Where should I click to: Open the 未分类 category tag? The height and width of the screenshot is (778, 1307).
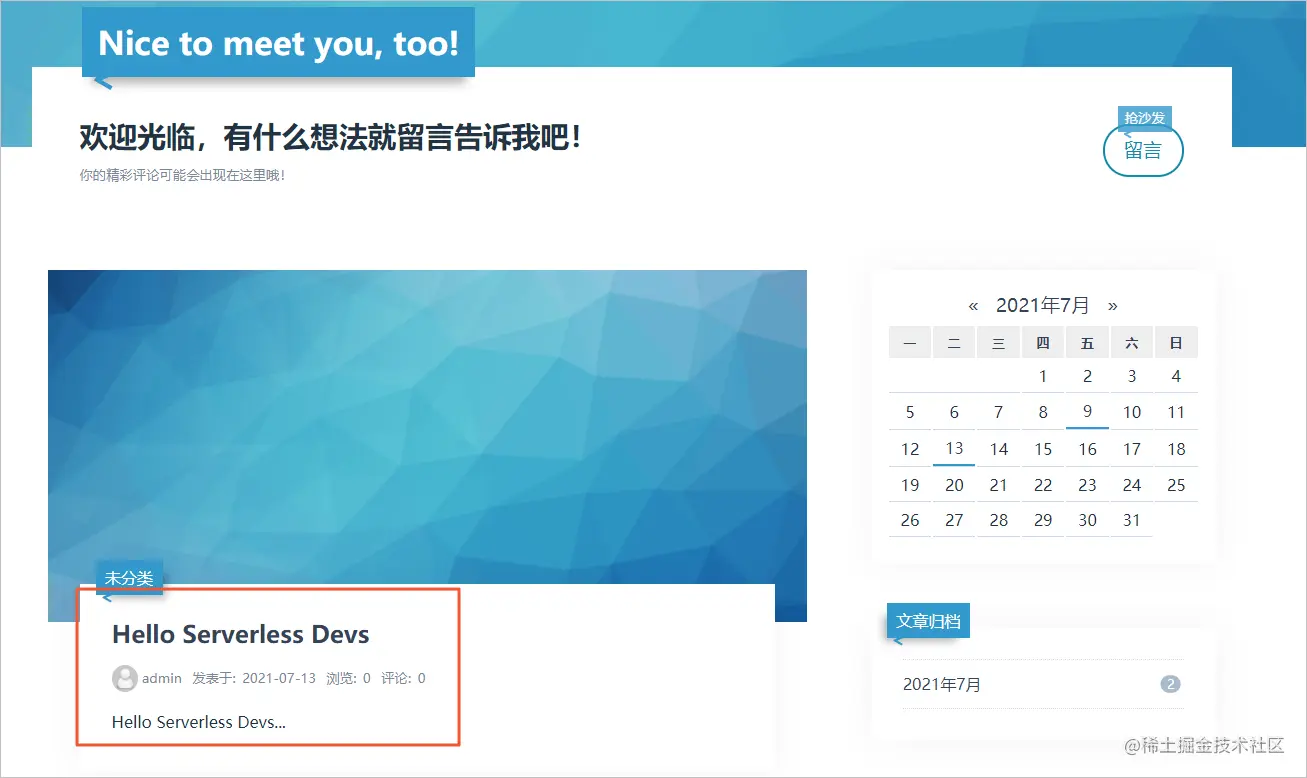point(129,578)
